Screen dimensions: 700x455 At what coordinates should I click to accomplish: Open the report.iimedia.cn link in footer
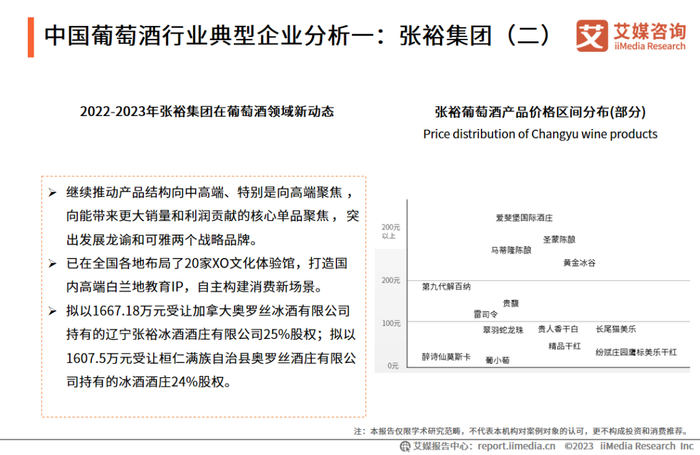point(517,446)
